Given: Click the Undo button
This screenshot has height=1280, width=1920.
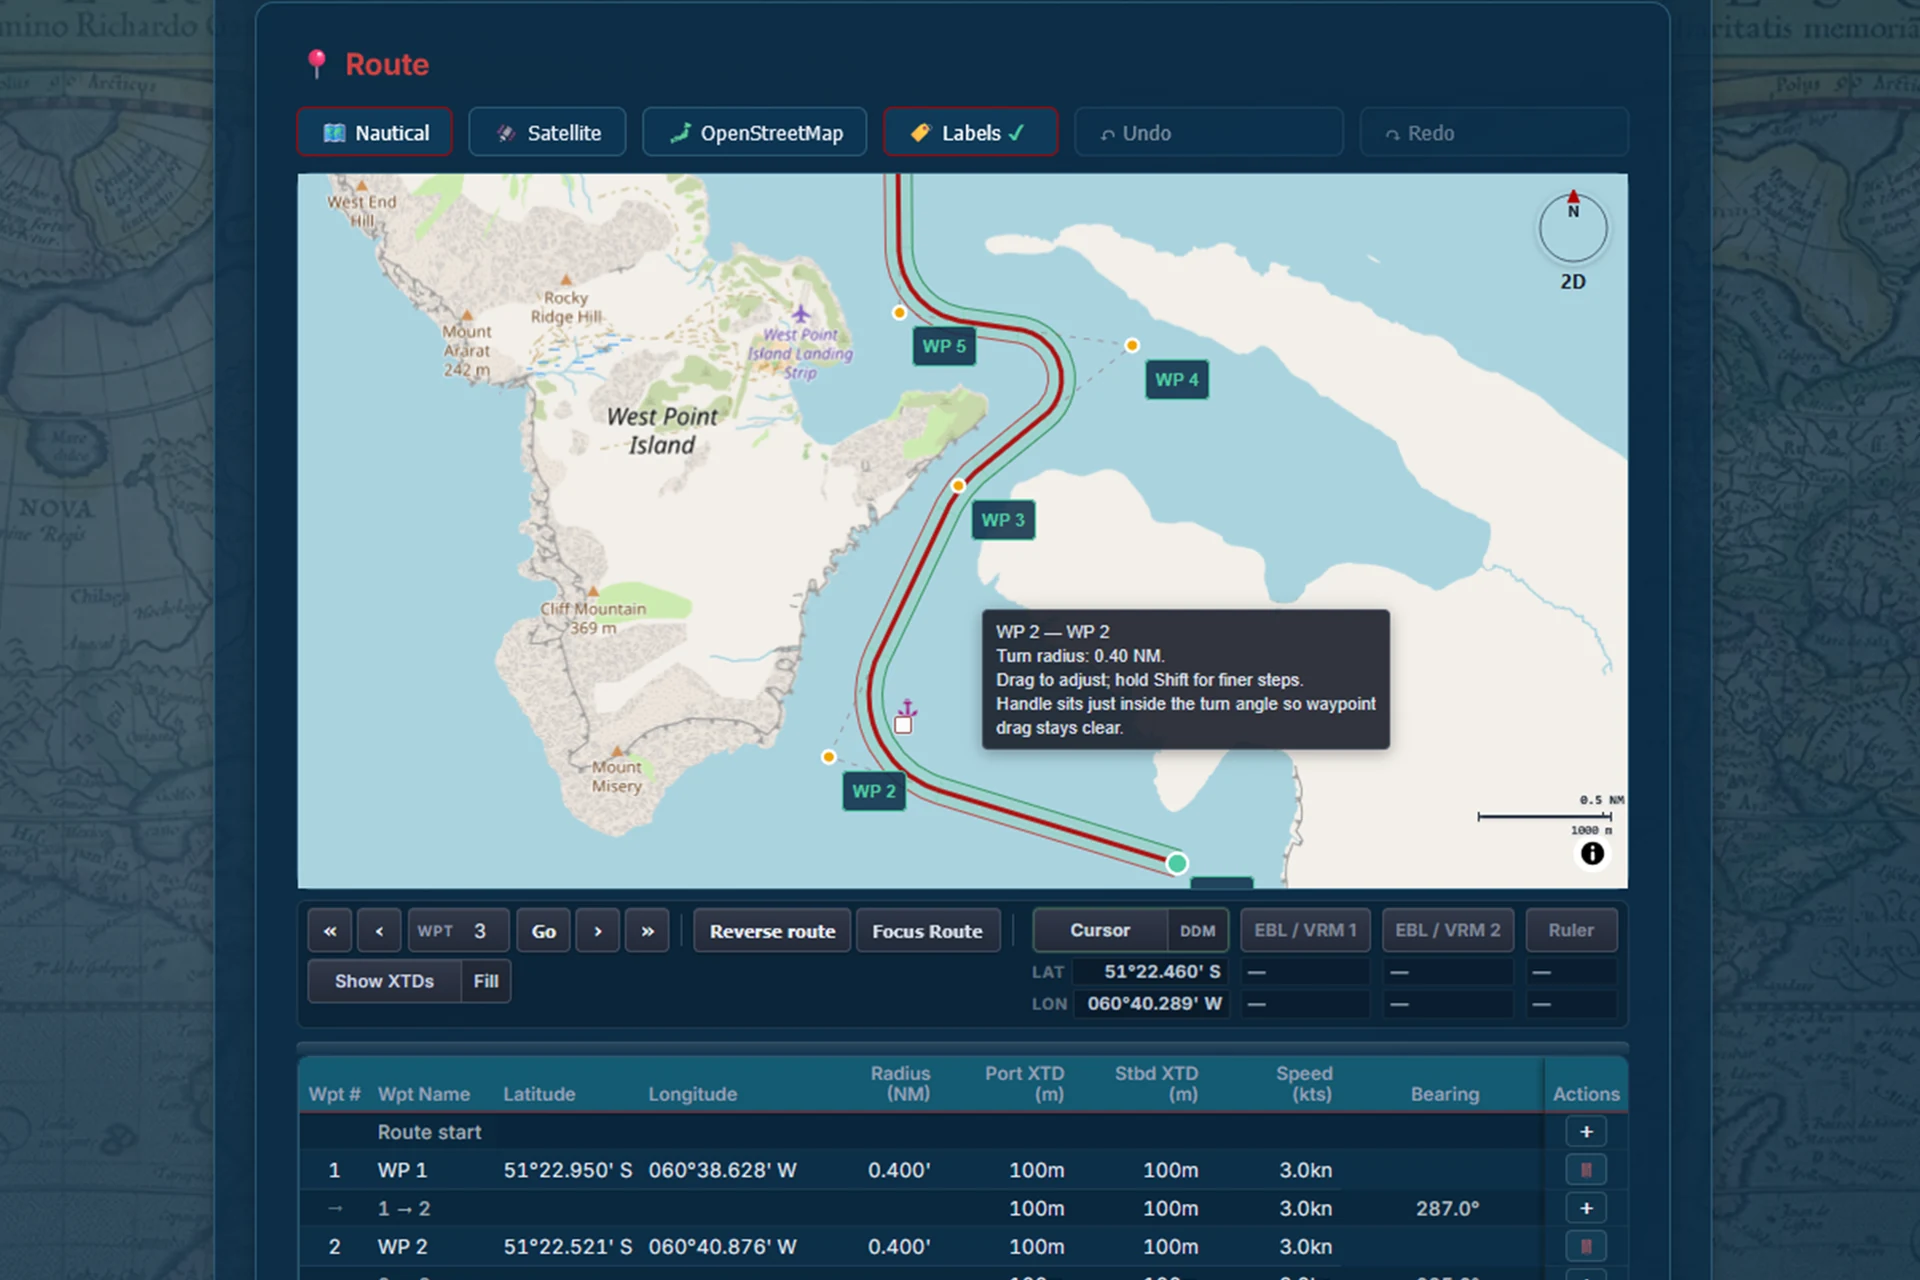Looking at the screenshot, I should coord(1209,133).
